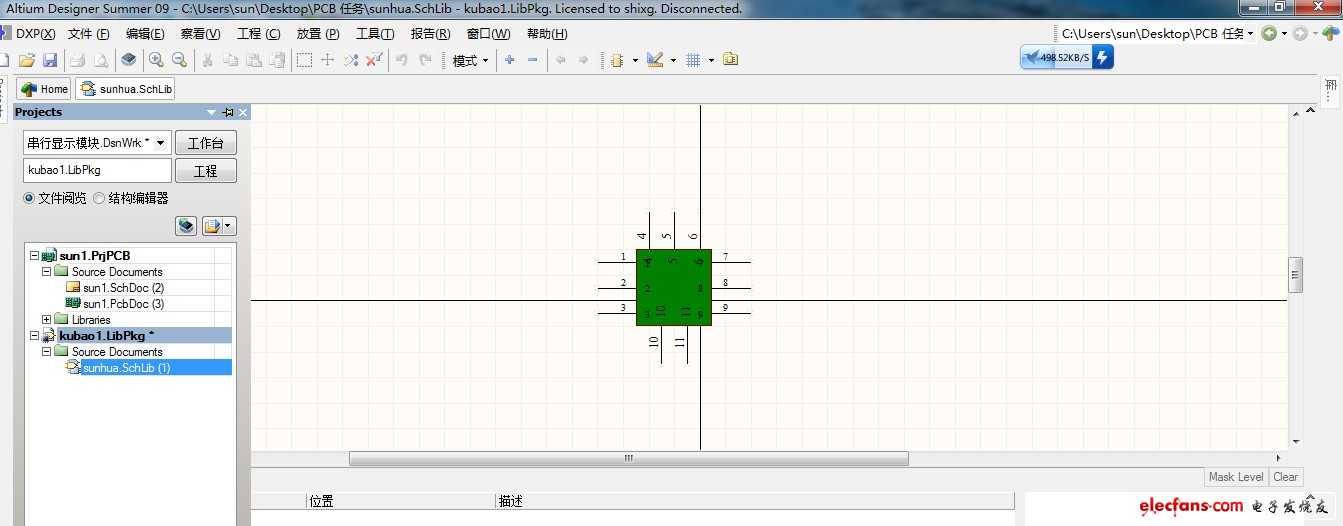Click the print icon in the toolbar
This screenshot has height=526, width=1343.
tap(77, 60)
